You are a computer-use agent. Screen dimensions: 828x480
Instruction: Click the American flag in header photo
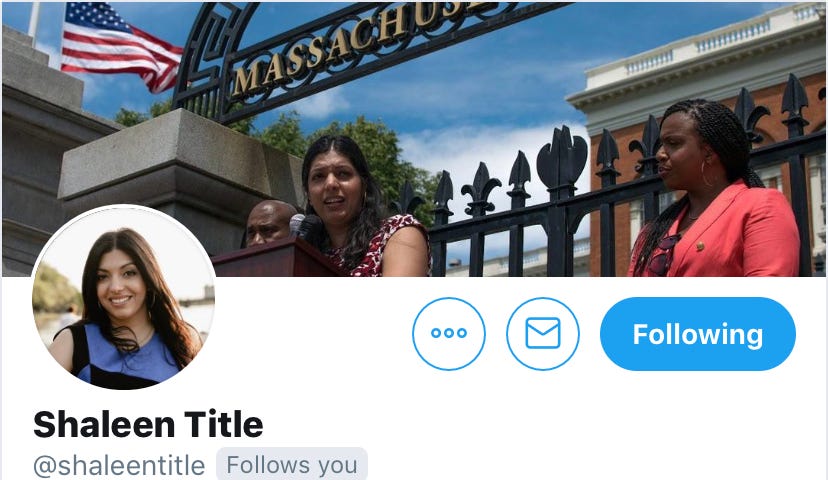pos(121,46)
